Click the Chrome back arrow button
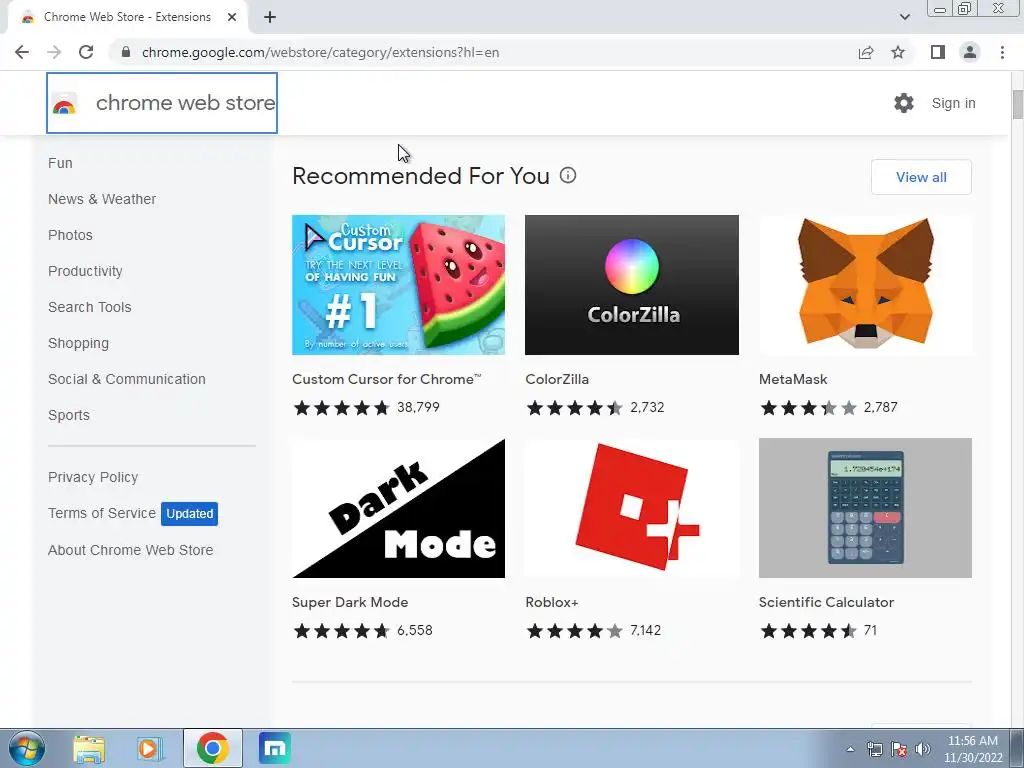This screenshot has width=1024, height=768. click(x=22, y=52)
